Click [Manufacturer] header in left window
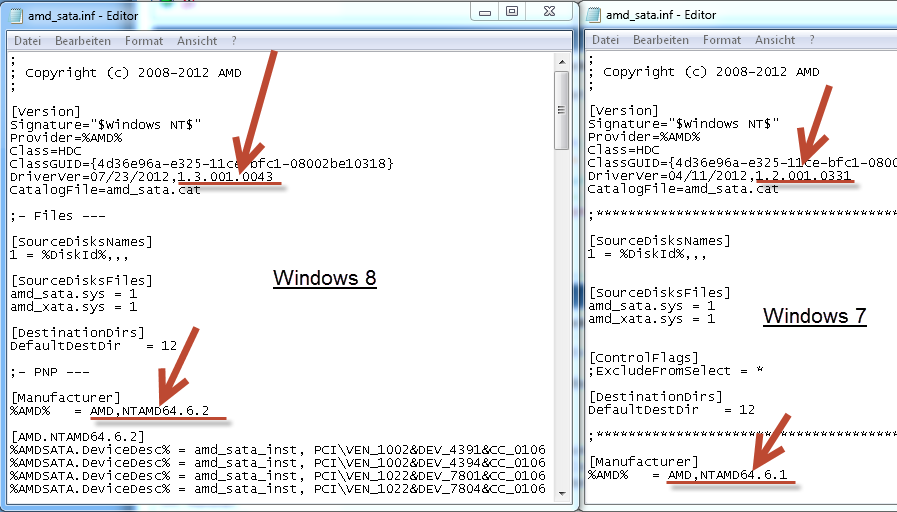The height and width of the screenshot is (512, 897). 65,398
